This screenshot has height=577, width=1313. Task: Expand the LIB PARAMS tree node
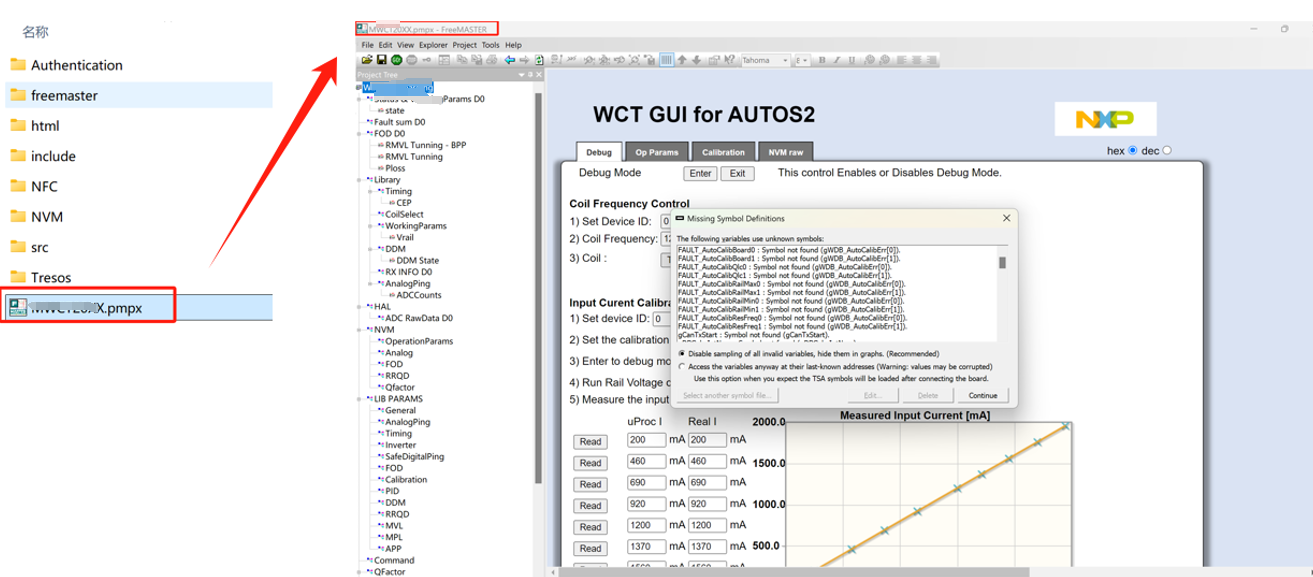[361, 399]
